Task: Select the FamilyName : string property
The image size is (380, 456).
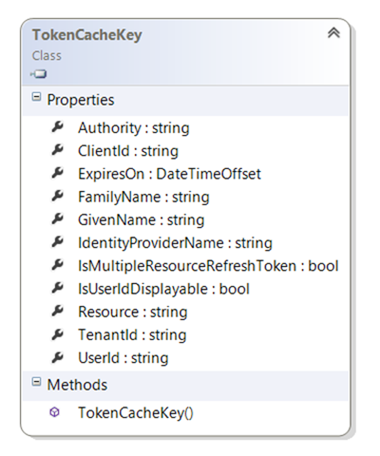Action: pos(144,197)
